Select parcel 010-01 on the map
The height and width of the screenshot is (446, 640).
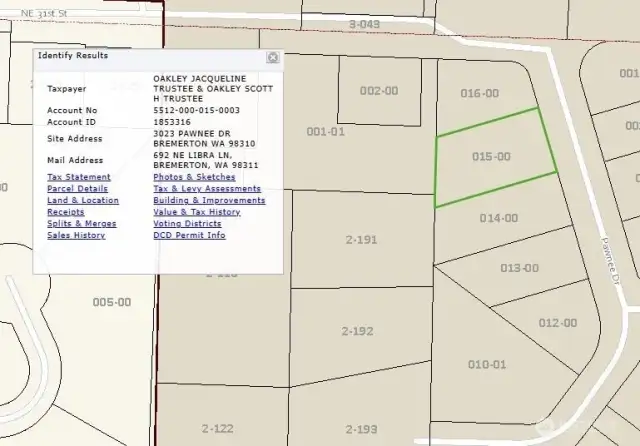(487, 364)
